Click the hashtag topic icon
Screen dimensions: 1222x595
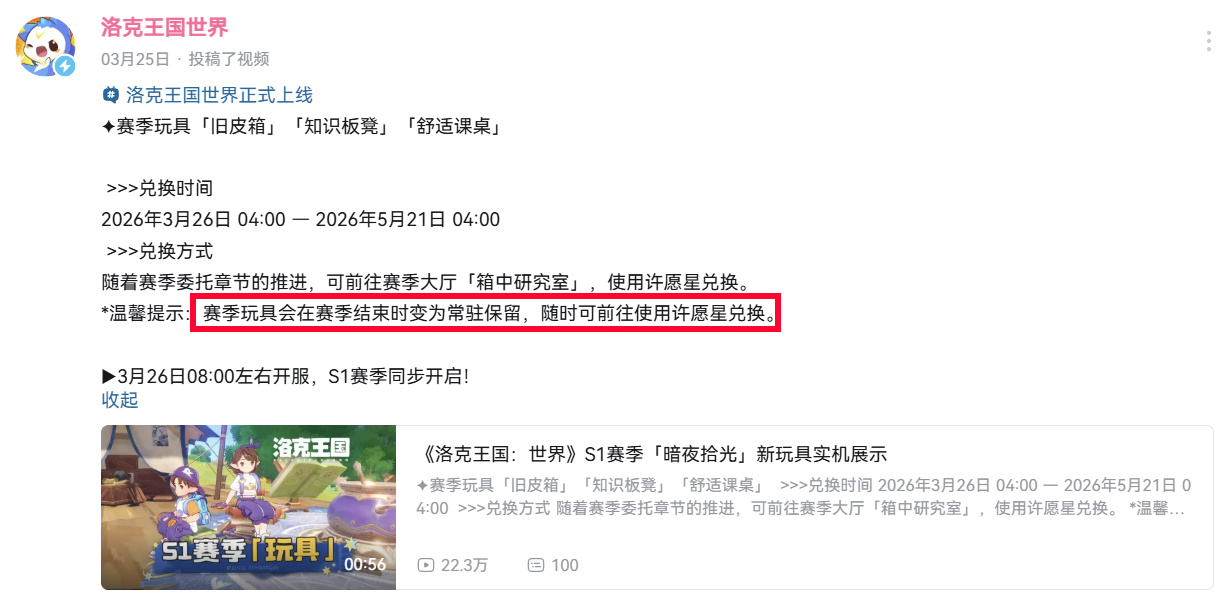[111, 95]
